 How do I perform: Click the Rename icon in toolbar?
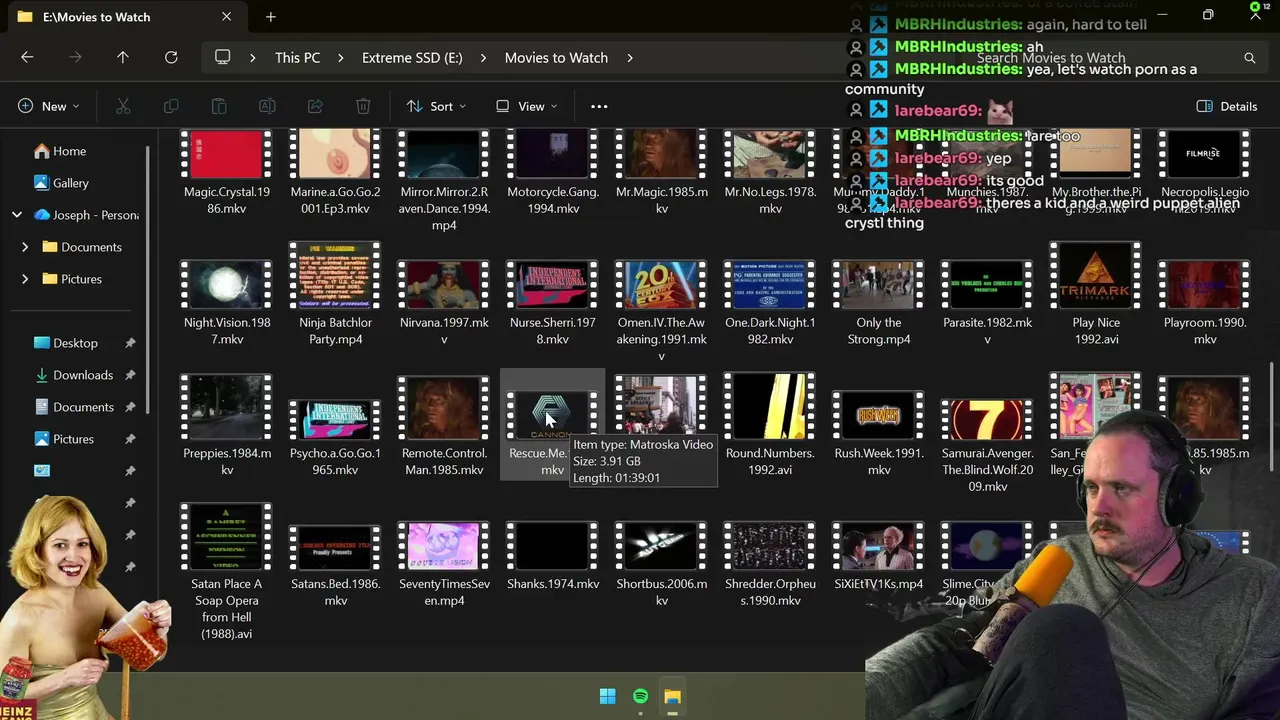pos(267,106)
